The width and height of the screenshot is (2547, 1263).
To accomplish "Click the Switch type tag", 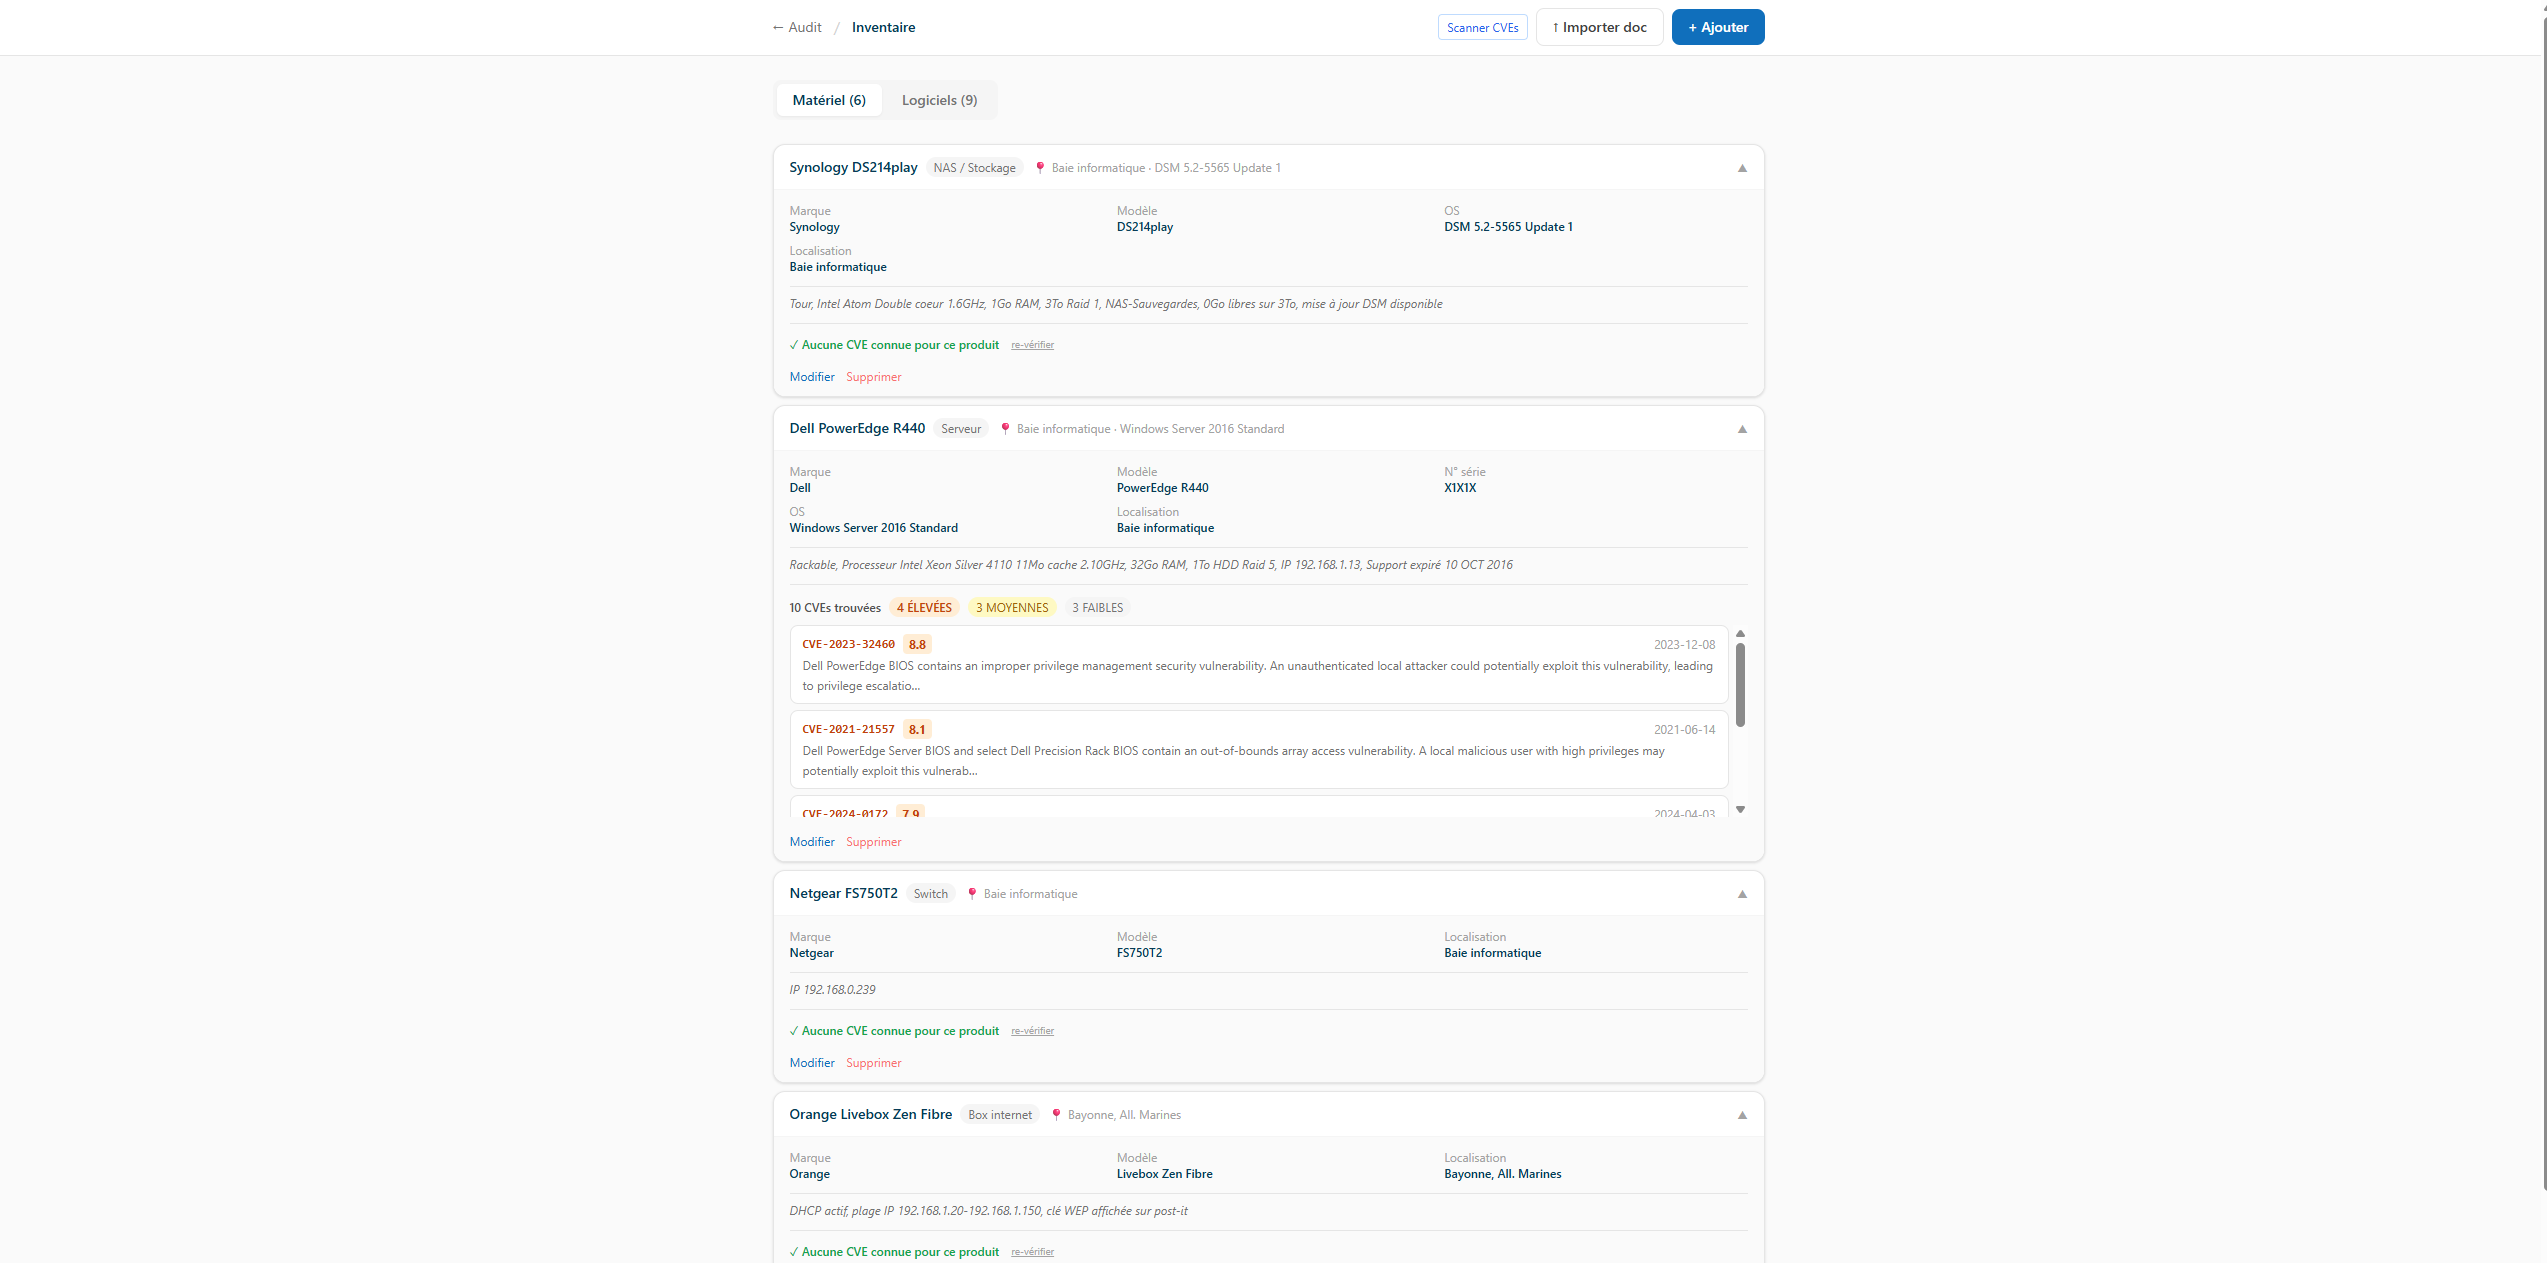I will pyautogui.click(x=930, y=894).
